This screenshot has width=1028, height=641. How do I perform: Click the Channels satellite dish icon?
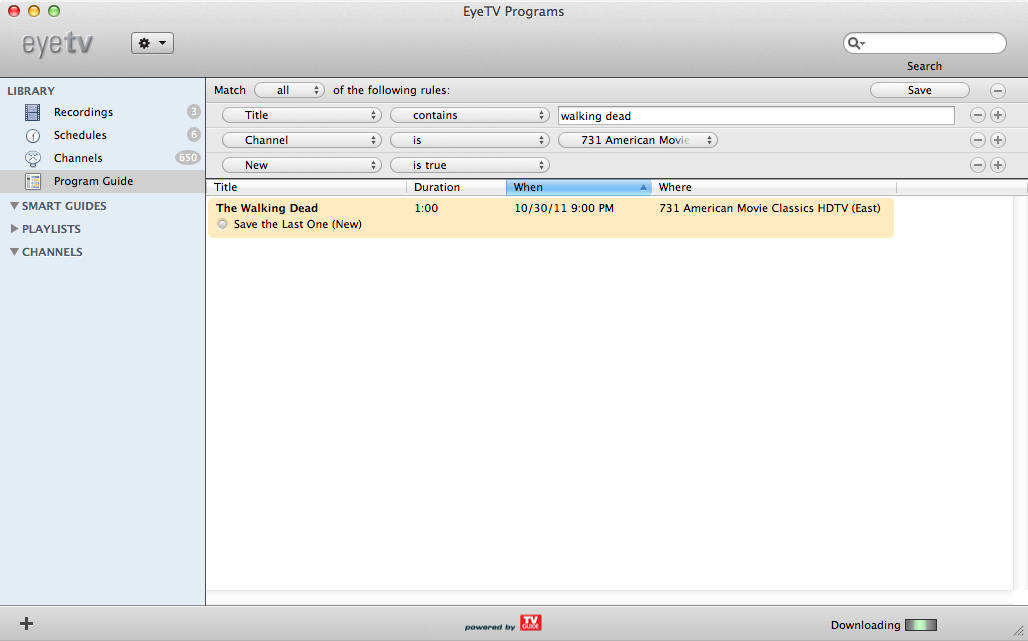pos(33,158)
